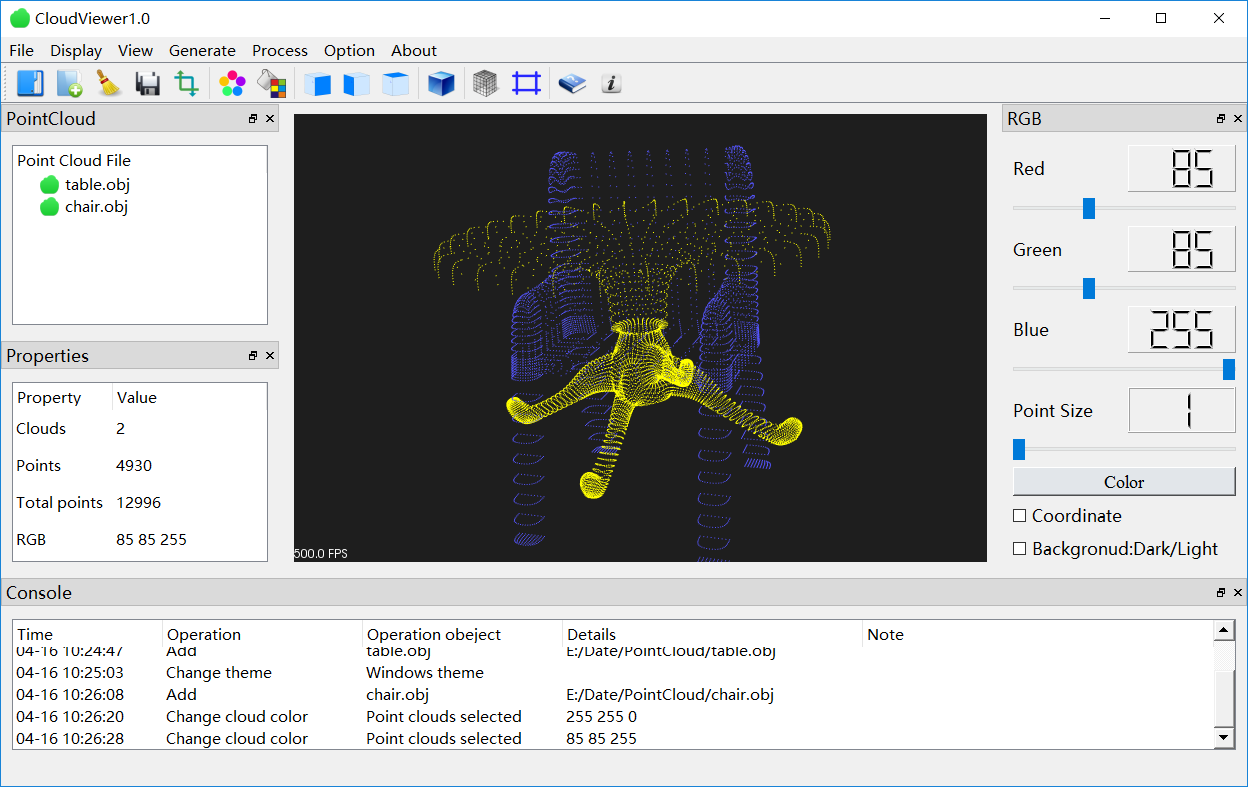Close the Properties panel
The image size is (1248, 787).
[x=270, y=356]
